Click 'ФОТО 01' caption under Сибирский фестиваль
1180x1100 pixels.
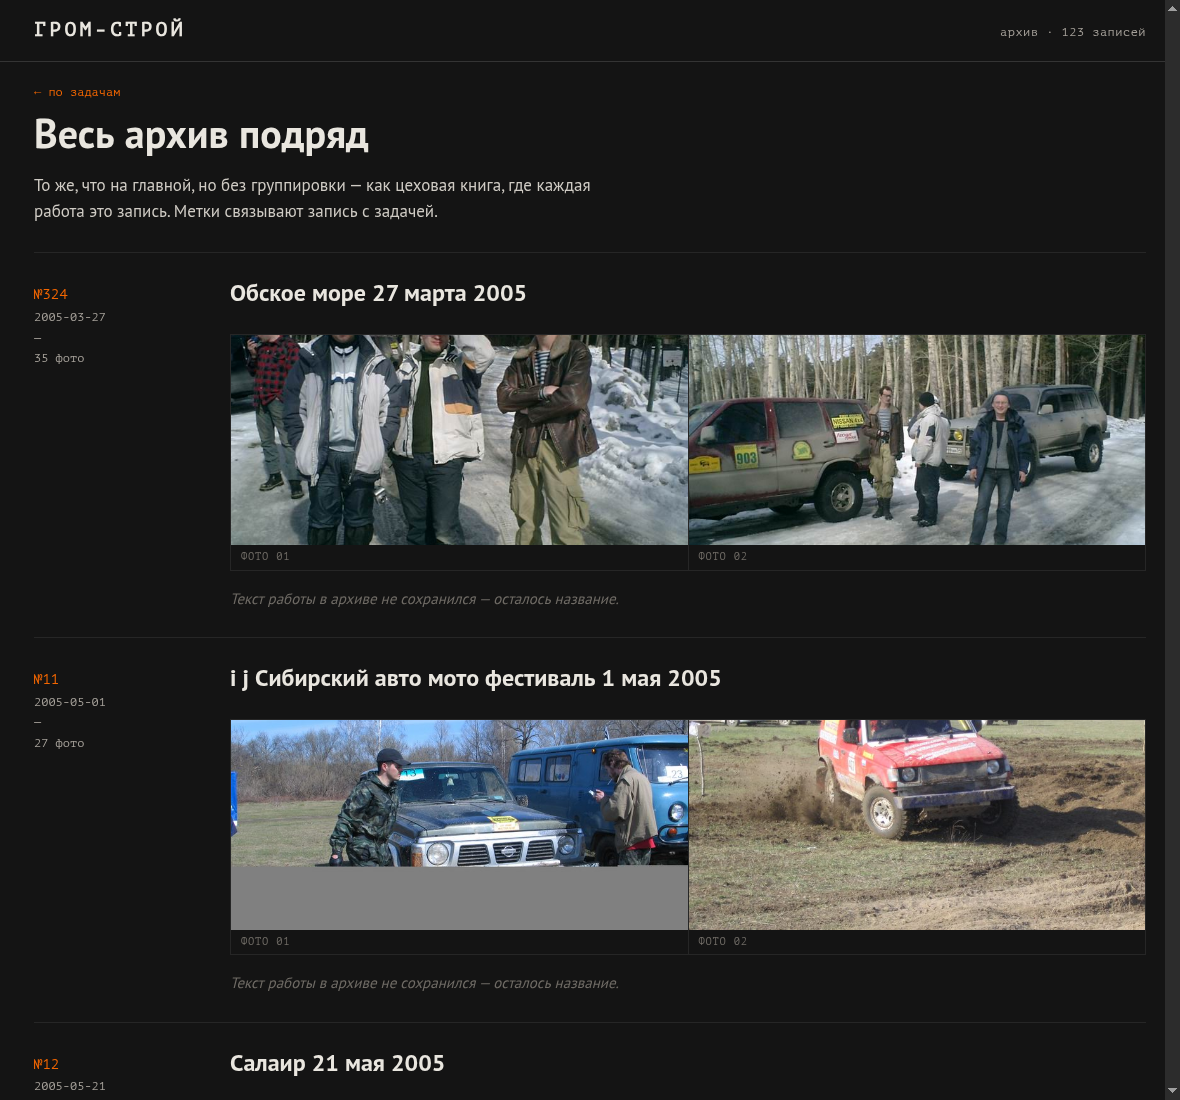(265, 941)
